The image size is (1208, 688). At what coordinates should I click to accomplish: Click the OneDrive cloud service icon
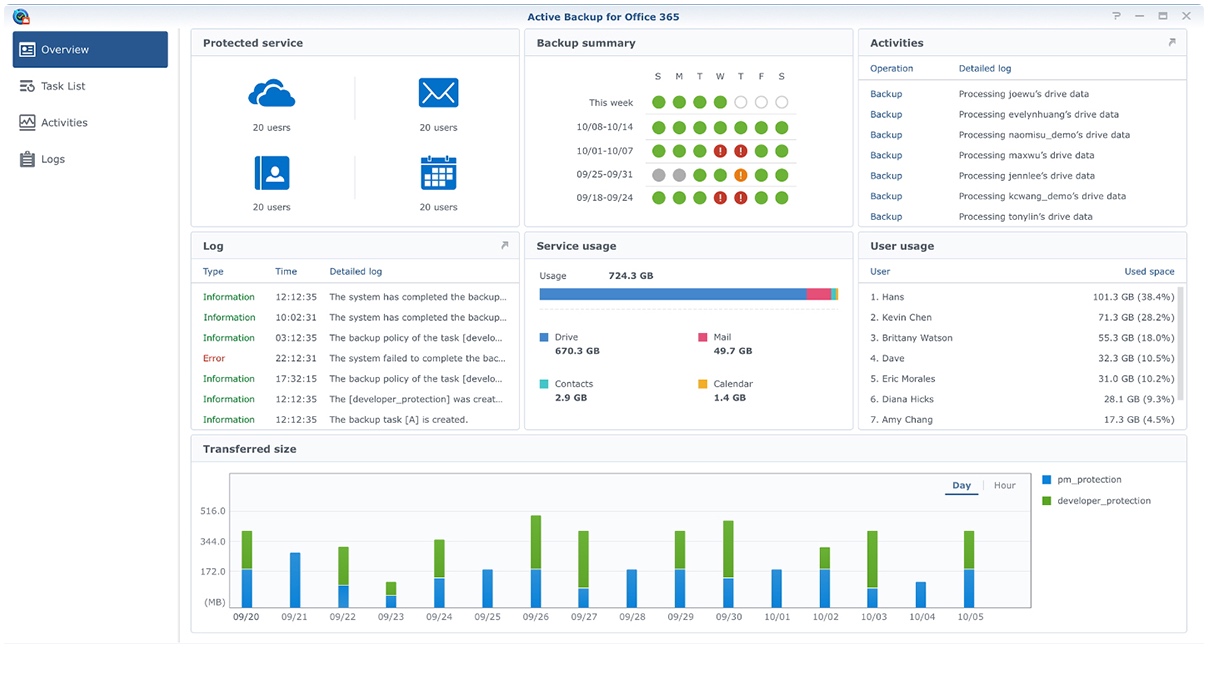tap(271, 94)
